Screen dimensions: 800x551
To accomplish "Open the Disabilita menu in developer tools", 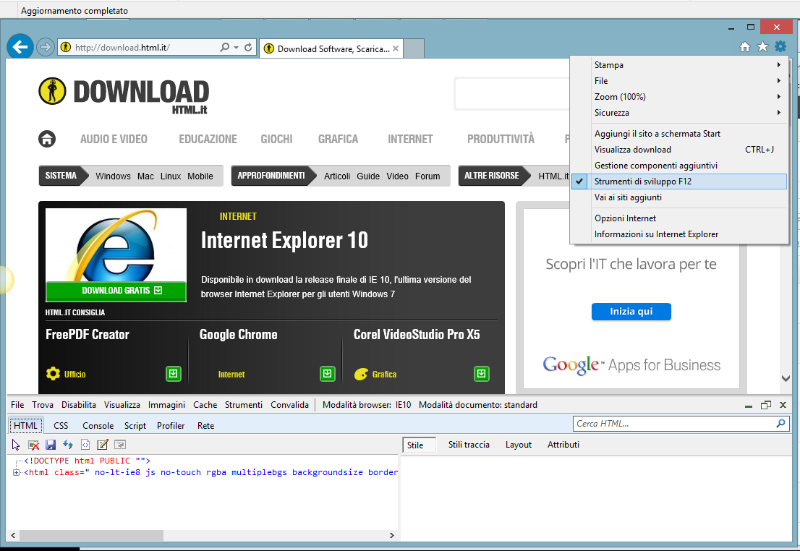I will (78, 405).
